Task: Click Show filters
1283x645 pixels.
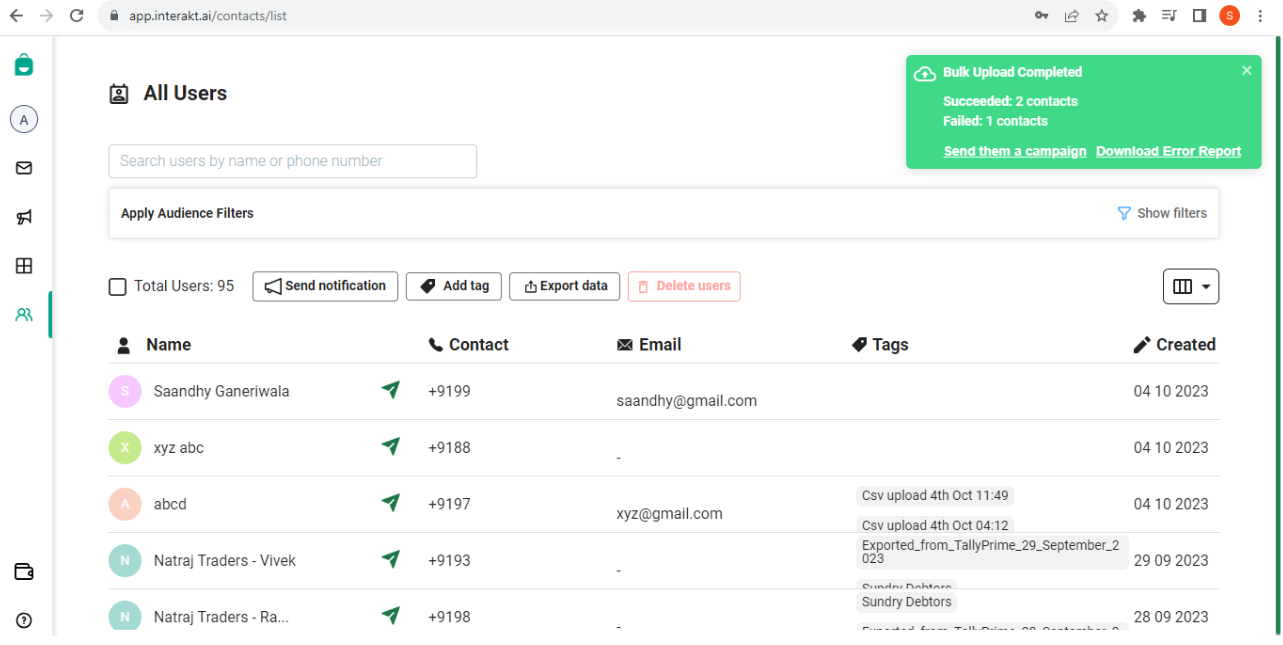Action: coord(1162,213)
